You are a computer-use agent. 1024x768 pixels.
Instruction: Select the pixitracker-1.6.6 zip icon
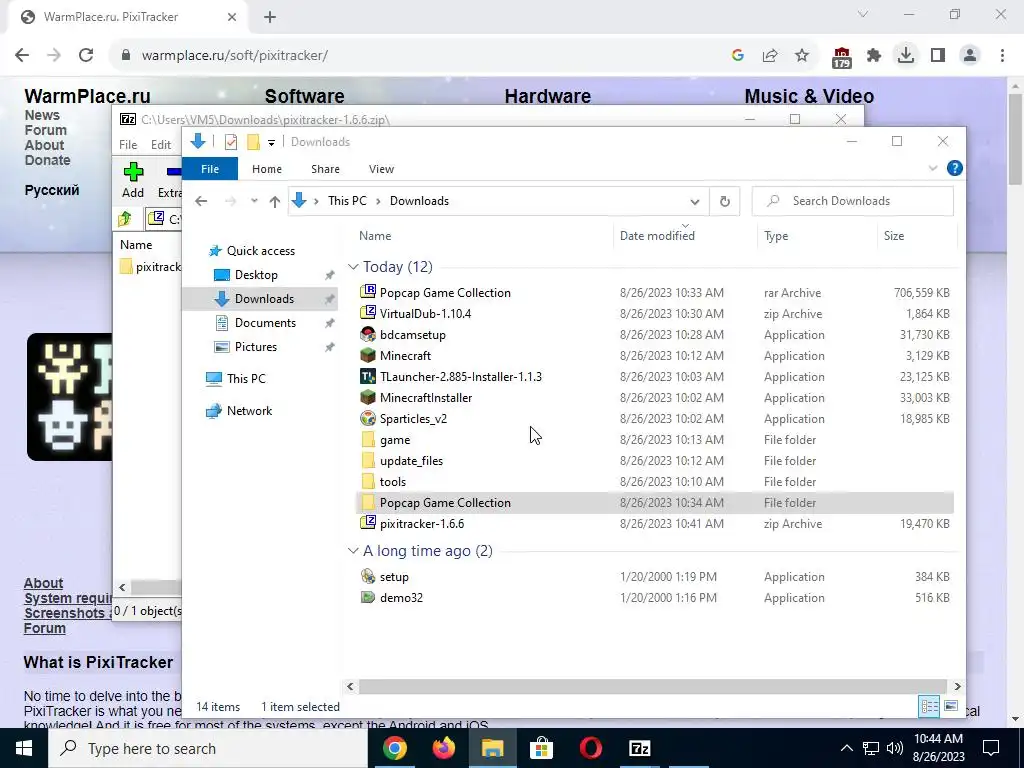coord(368,523)
